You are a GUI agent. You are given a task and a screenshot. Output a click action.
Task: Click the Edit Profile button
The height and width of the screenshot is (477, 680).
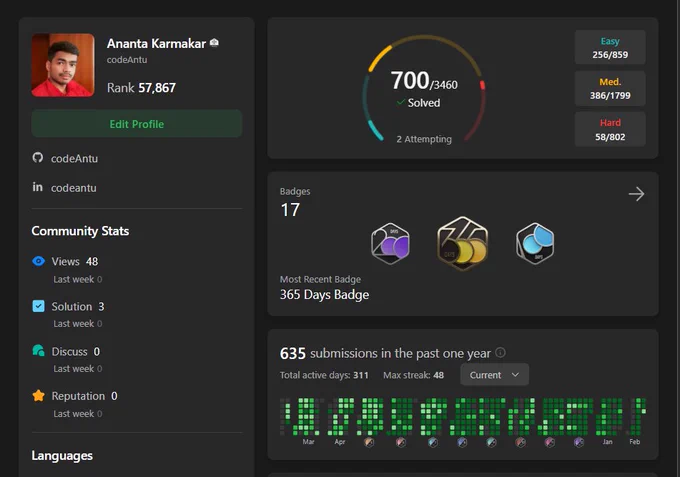(x=137, y=124)
